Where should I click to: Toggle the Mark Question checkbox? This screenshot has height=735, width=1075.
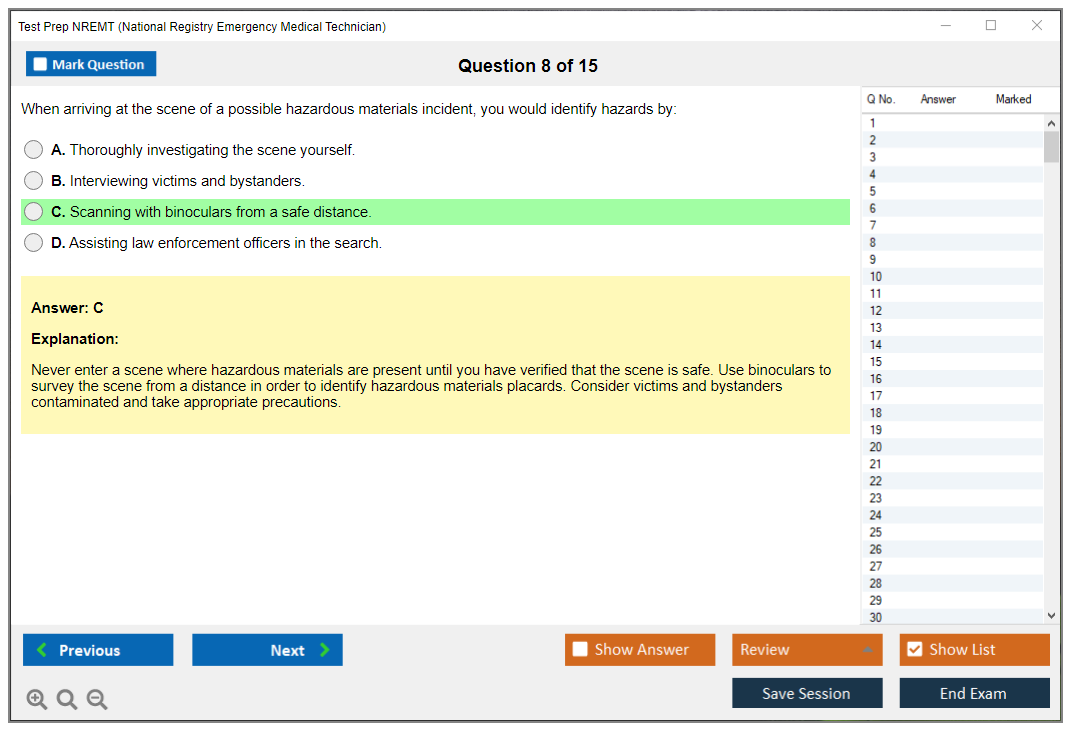pos(41,64)
